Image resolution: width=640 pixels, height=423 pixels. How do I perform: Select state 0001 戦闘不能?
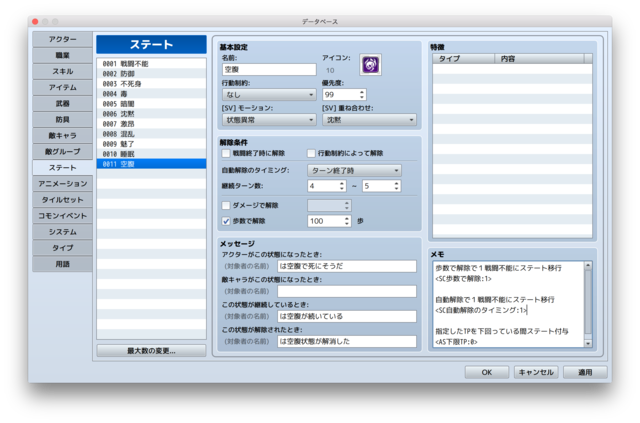coord(151,64)
